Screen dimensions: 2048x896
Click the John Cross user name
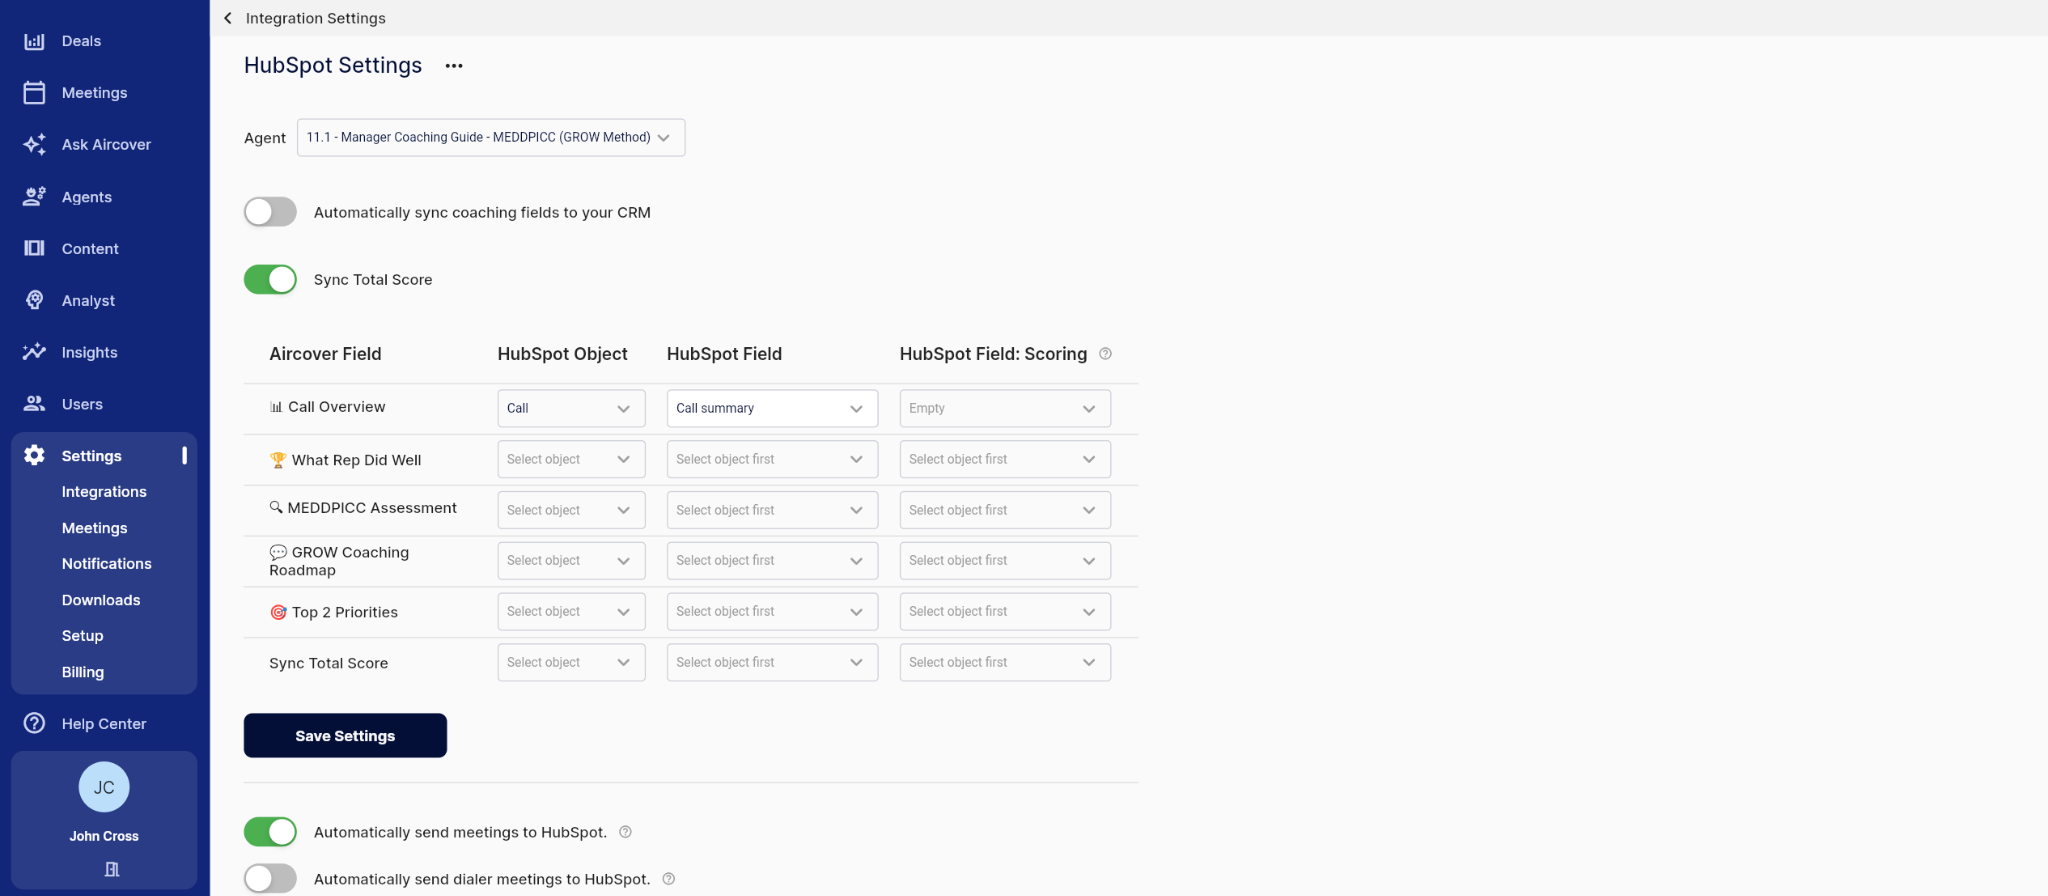(104, 836)
